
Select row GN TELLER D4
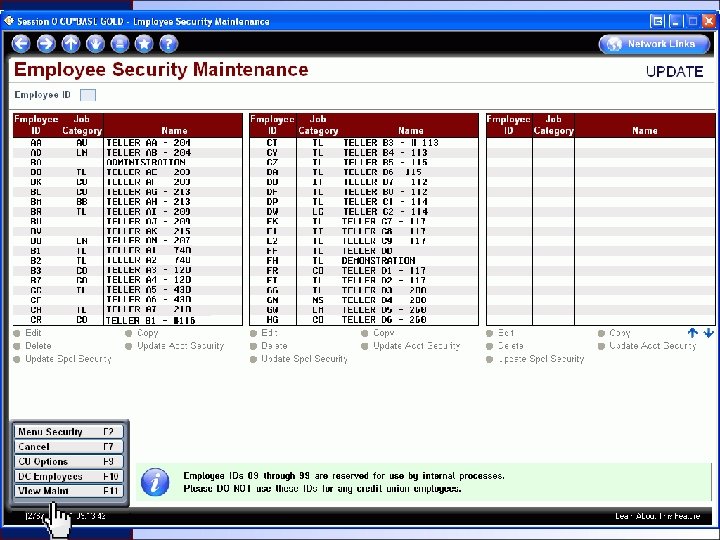coord(364,300)
